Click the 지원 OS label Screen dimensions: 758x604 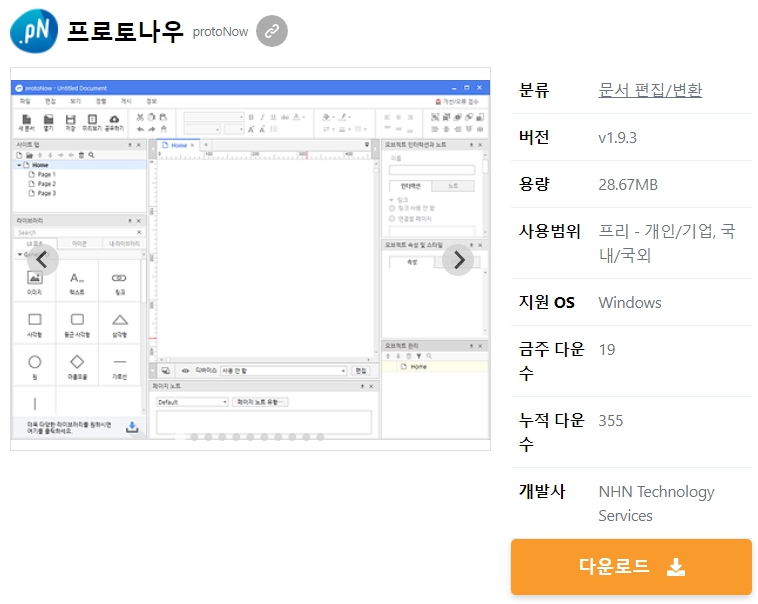pos(547,302)
